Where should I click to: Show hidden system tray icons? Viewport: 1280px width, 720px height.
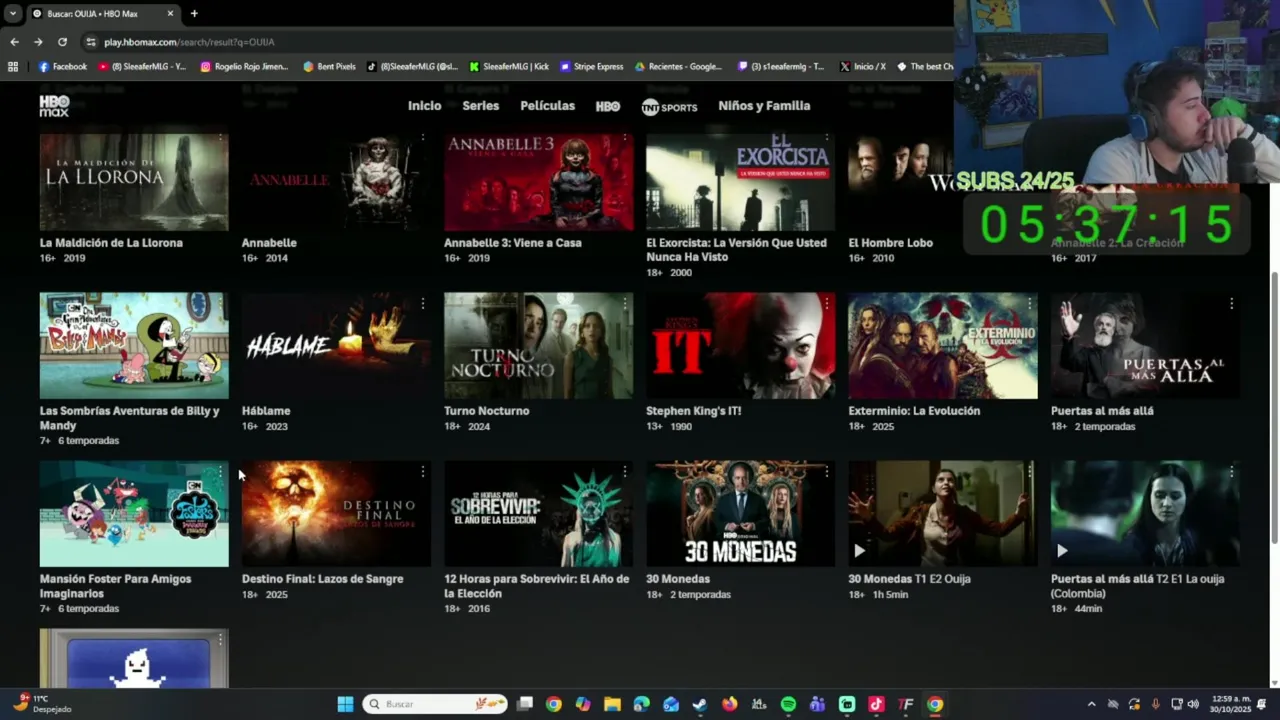click(1091, 704)
